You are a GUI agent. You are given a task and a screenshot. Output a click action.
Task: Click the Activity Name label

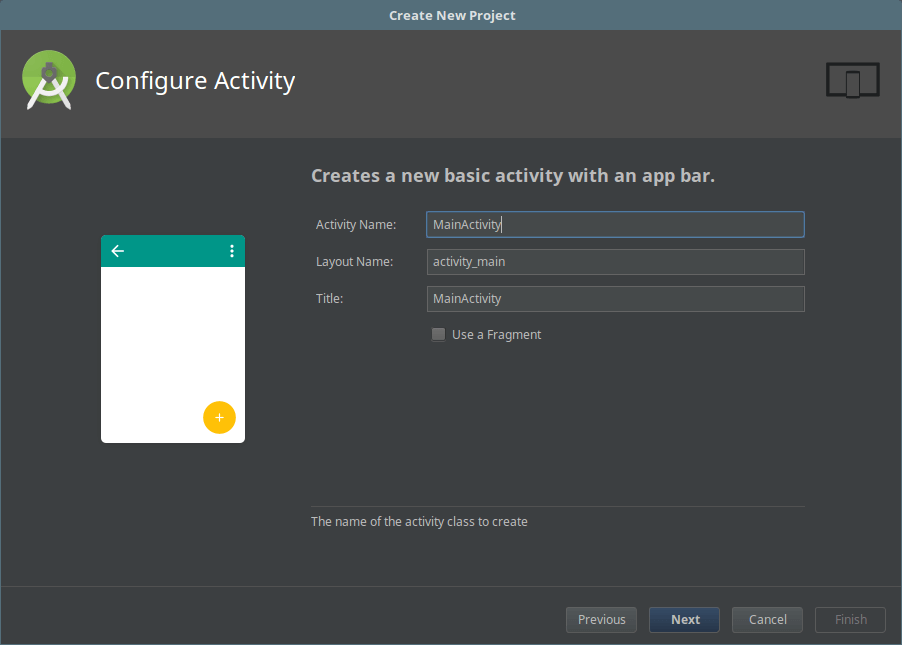(x=356, y=225)
